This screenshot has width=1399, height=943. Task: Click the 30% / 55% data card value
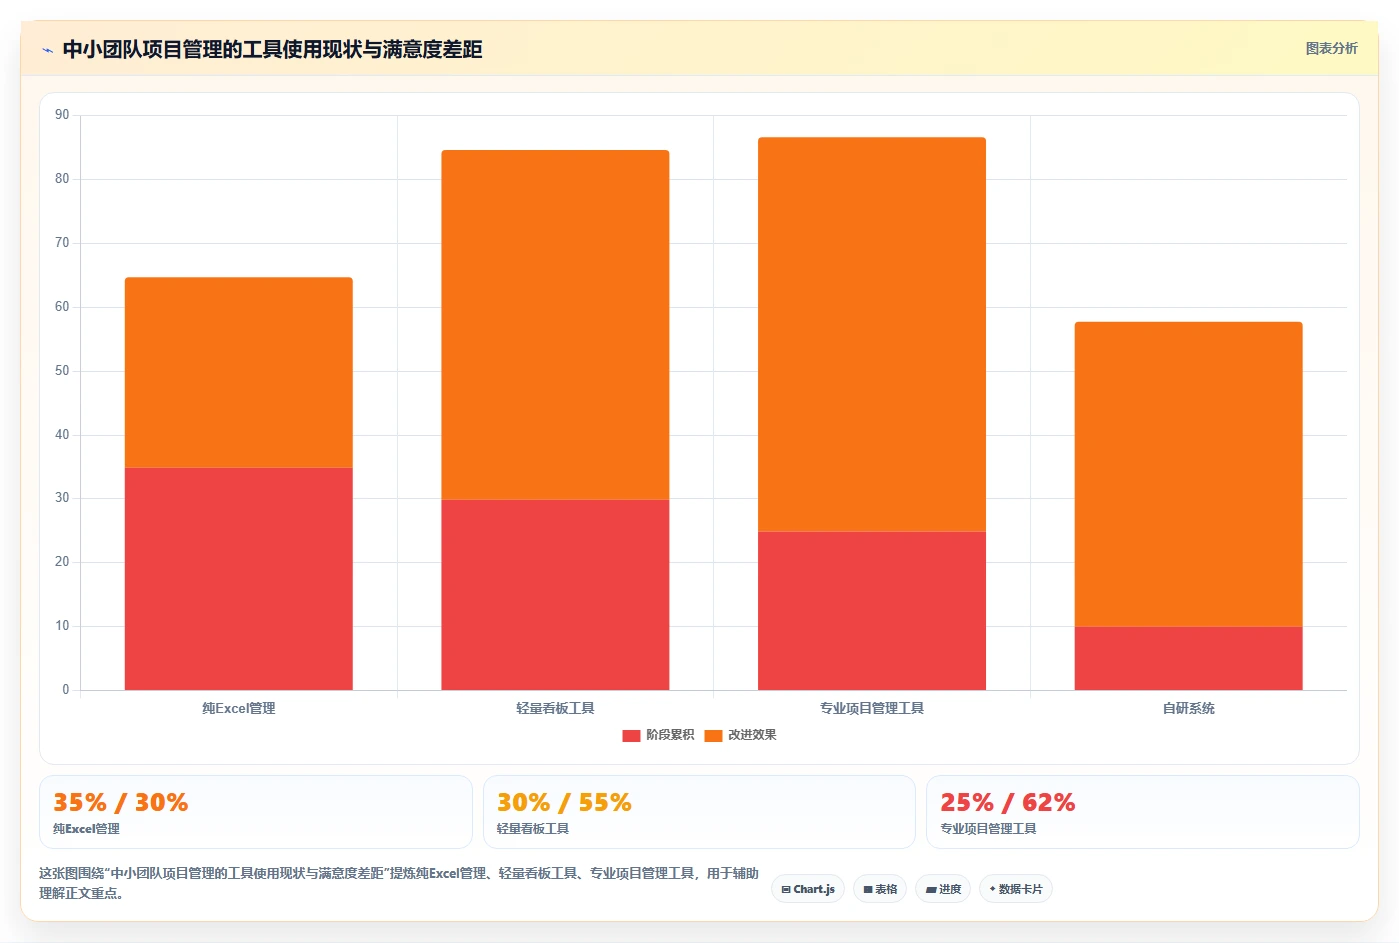click(564, 802)
